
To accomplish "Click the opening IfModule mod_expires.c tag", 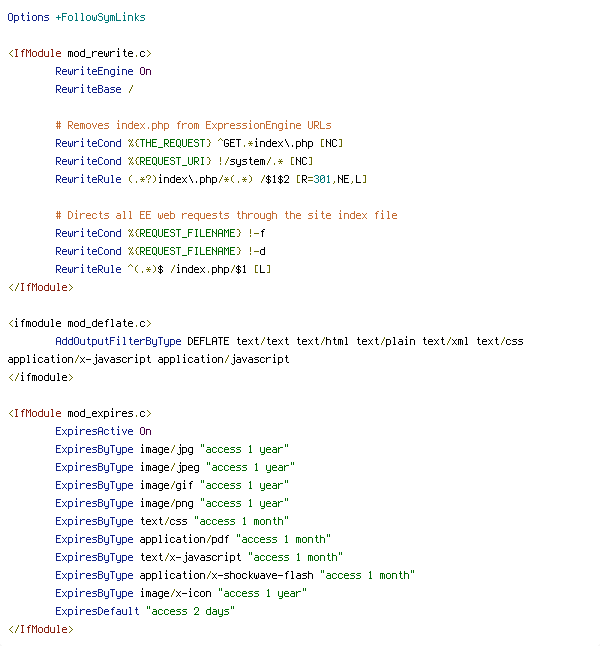I will tap(79, 413).
